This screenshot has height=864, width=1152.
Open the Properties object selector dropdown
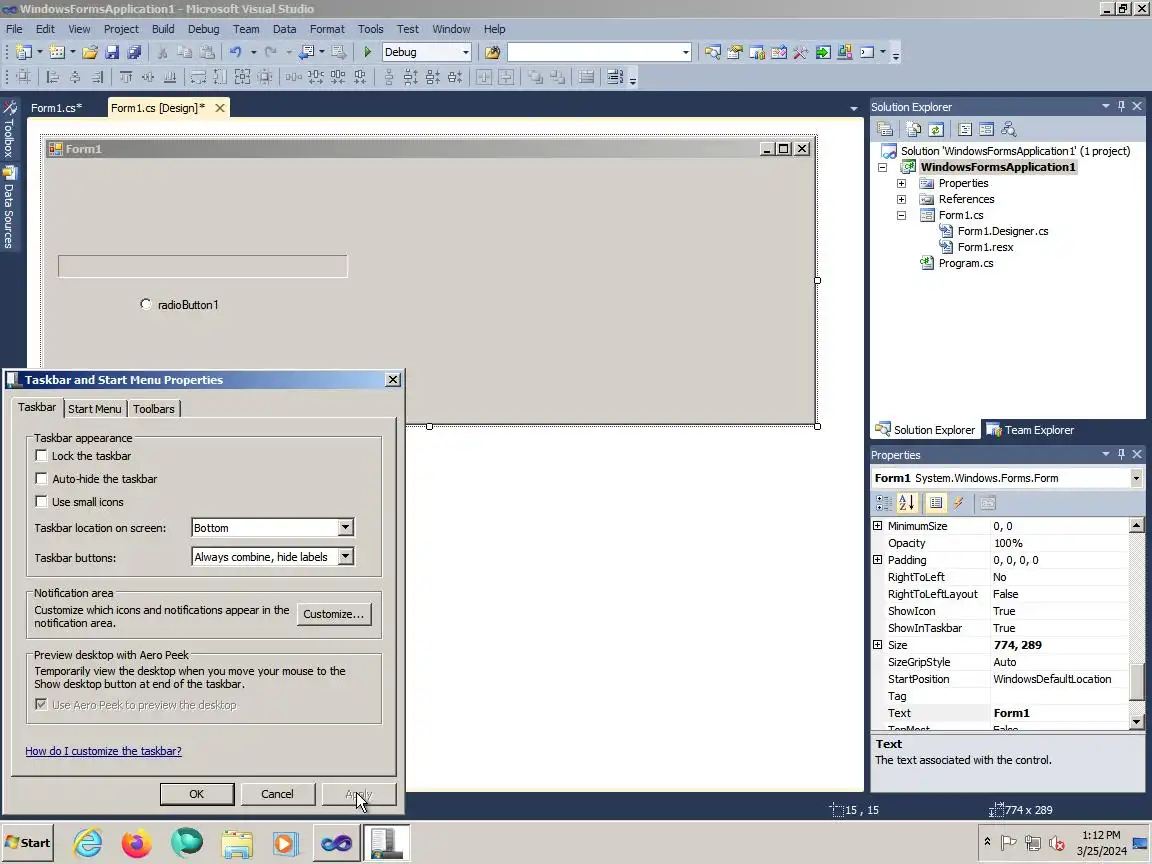[1136, 478]
